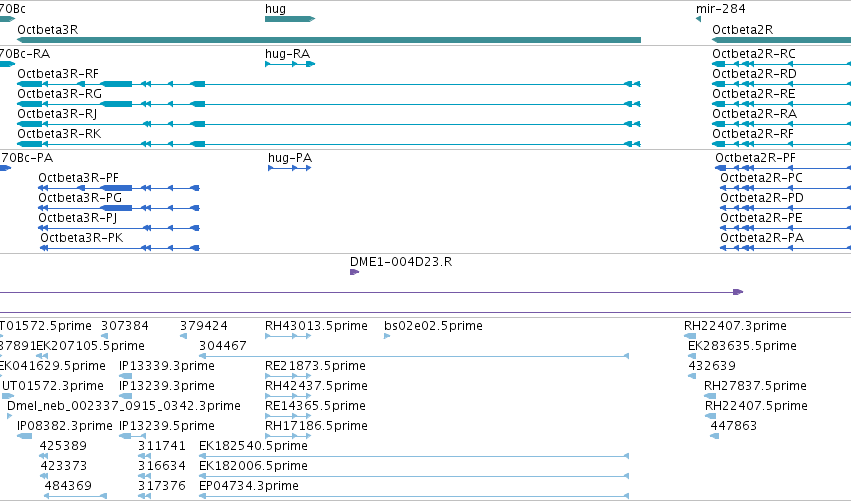Select protein Octbeta3R-PG label
This screenshot has width=851, height=501.
tap(80, 198)
